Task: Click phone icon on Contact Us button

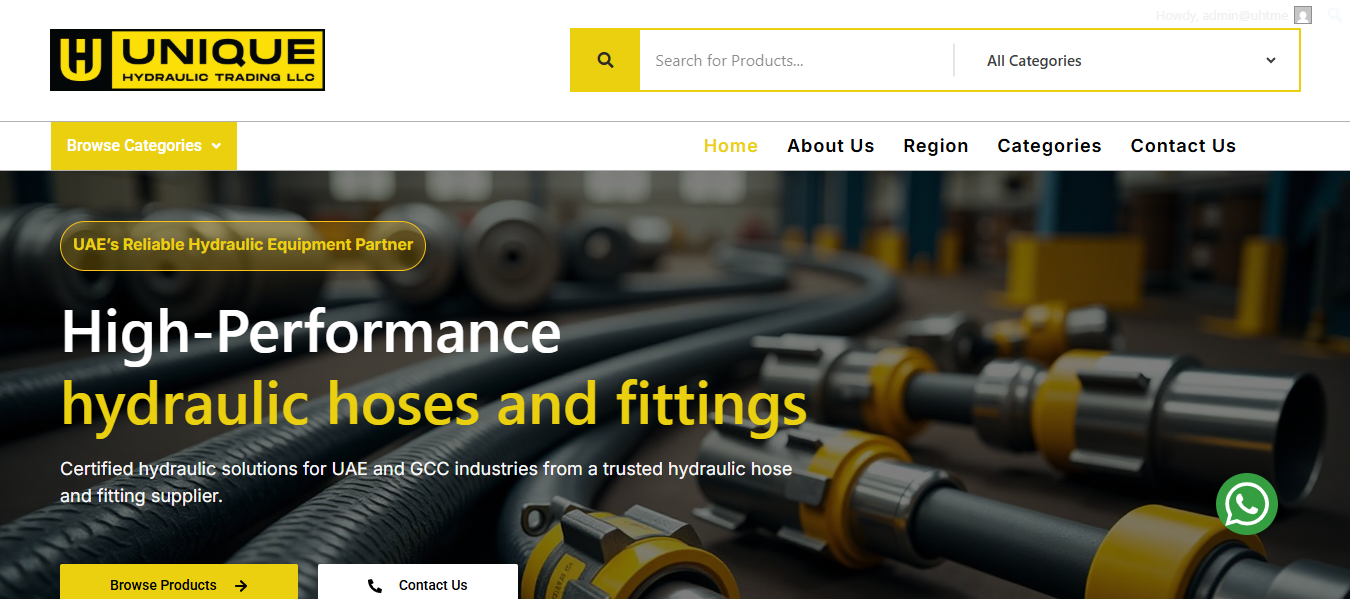Action: pyautogui.click(x=375, y=586)
